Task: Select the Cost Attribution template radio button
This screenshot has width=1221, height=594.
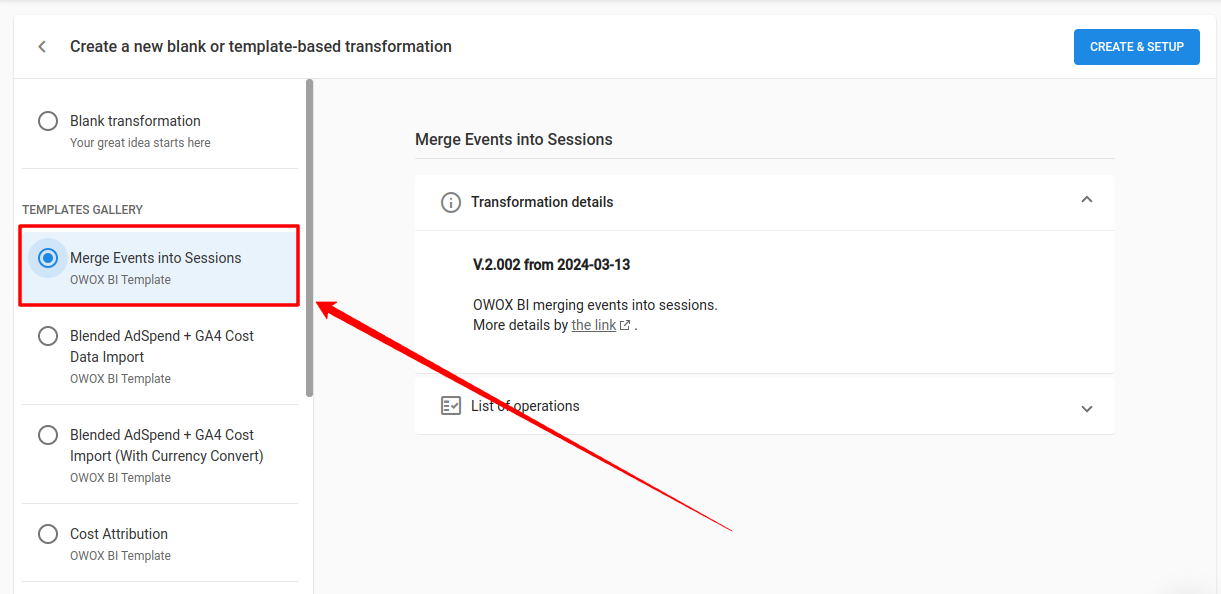Action: pos(47,533)
